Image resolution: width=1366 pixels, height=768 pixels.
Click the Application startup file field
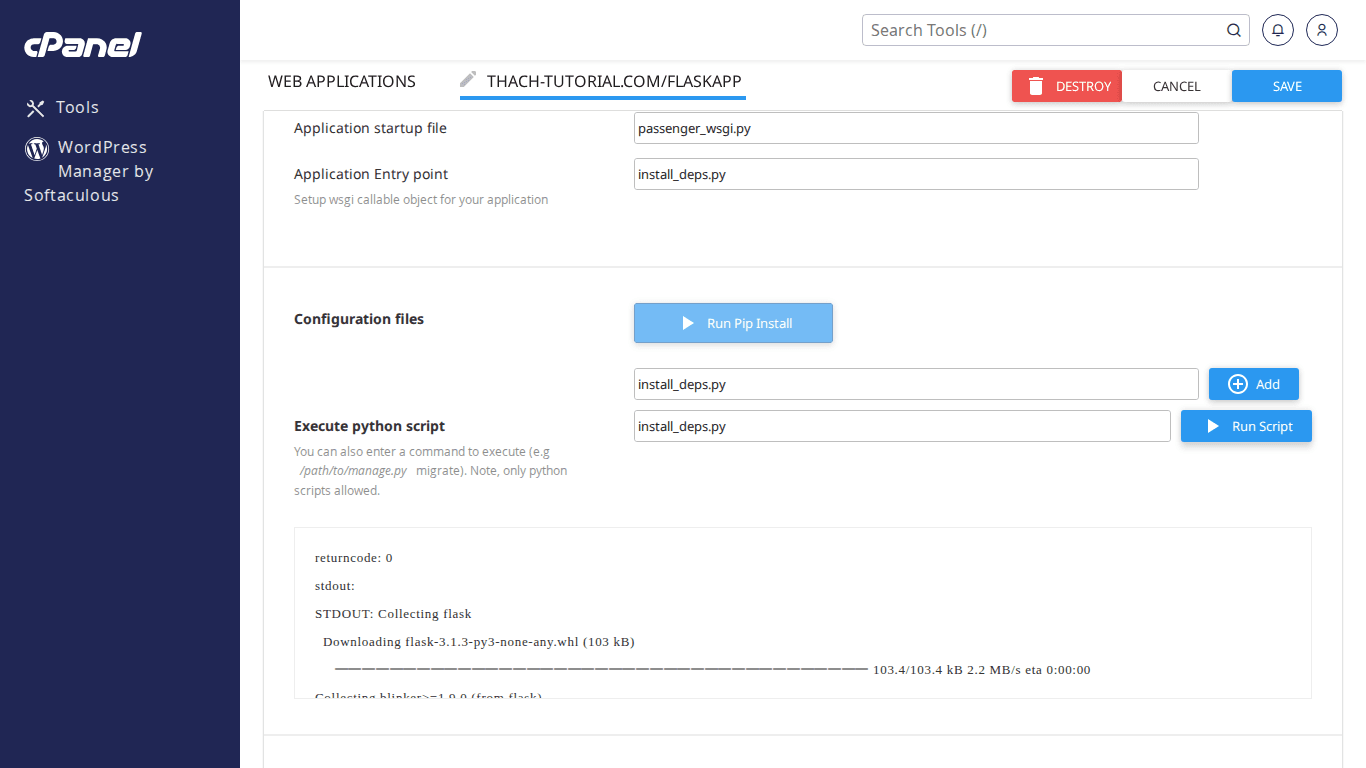pos(915,128)
